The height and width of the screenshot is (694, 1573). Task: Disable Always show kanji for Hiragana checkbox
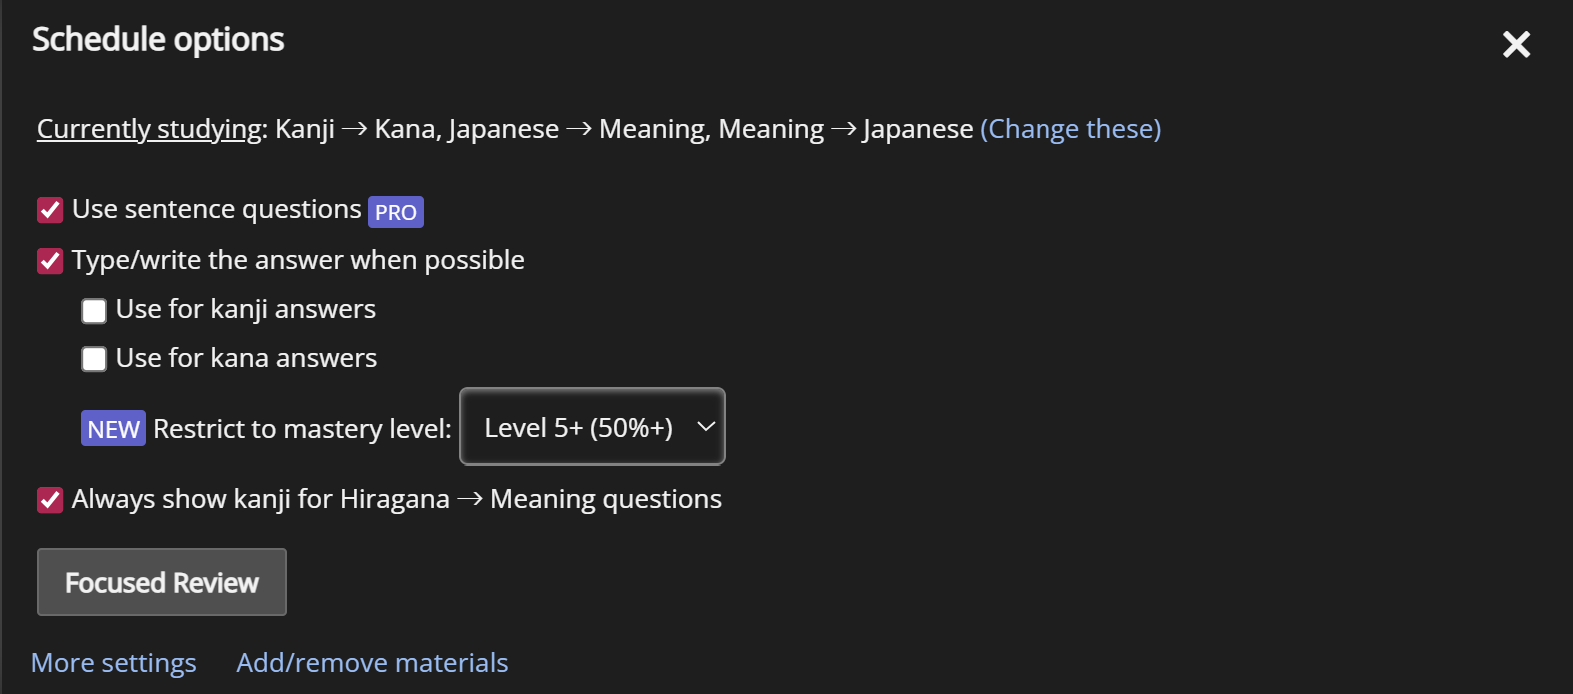click(50, 500)
